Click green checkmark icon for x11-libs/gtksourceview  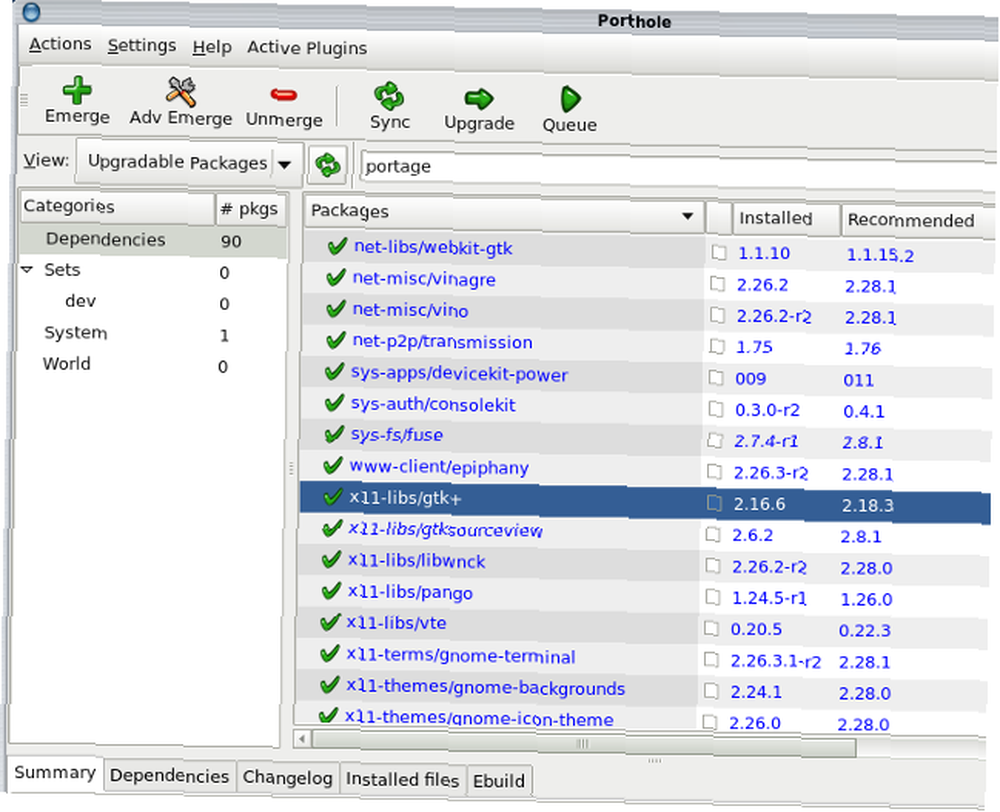(332, 528)
